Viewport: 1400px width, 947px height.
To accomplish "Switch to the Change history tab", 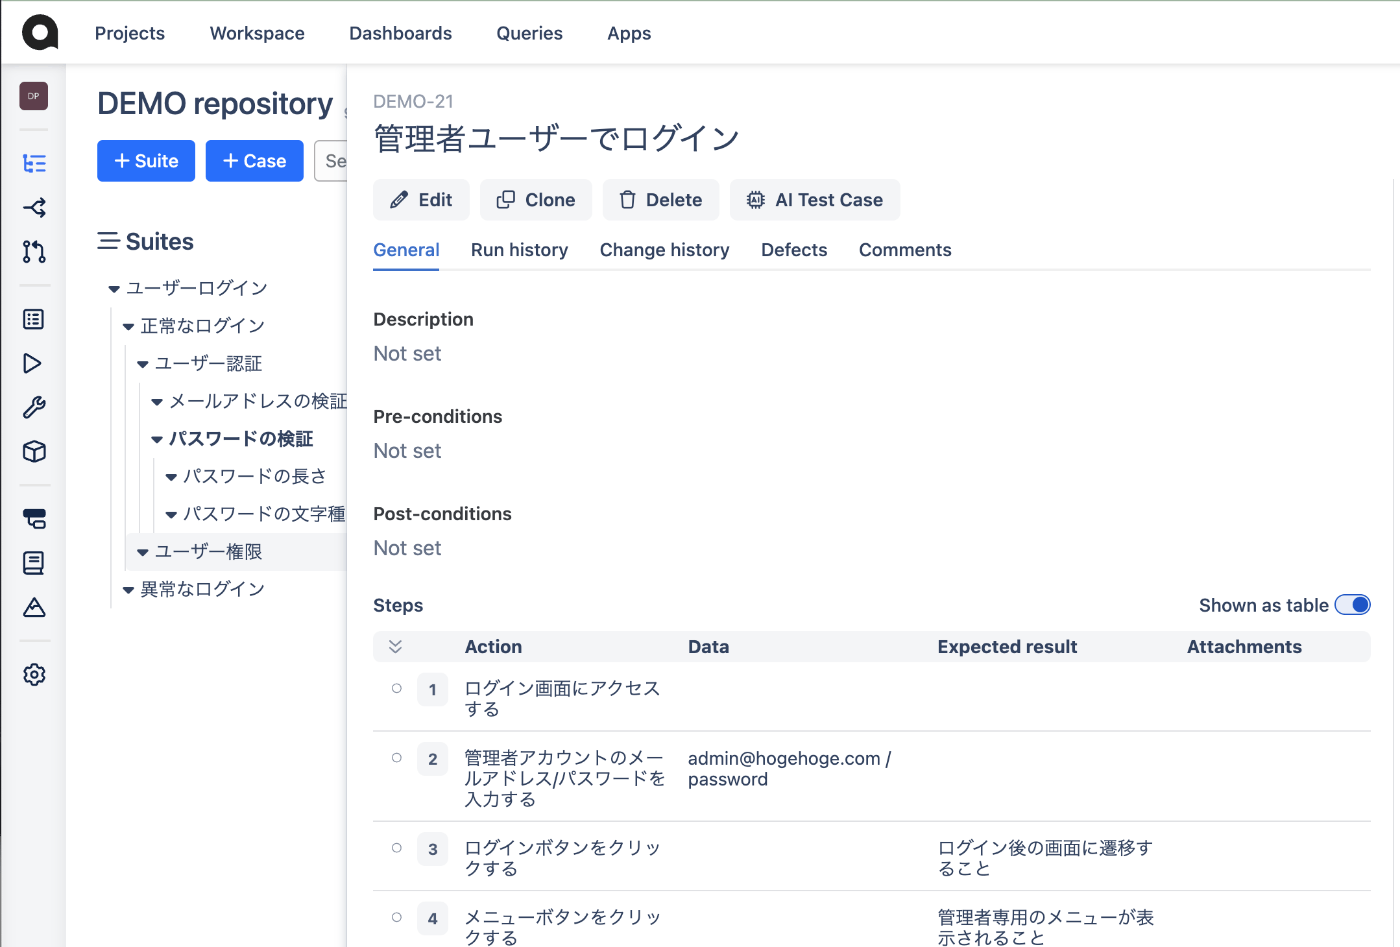I will (x=664, y=250).
